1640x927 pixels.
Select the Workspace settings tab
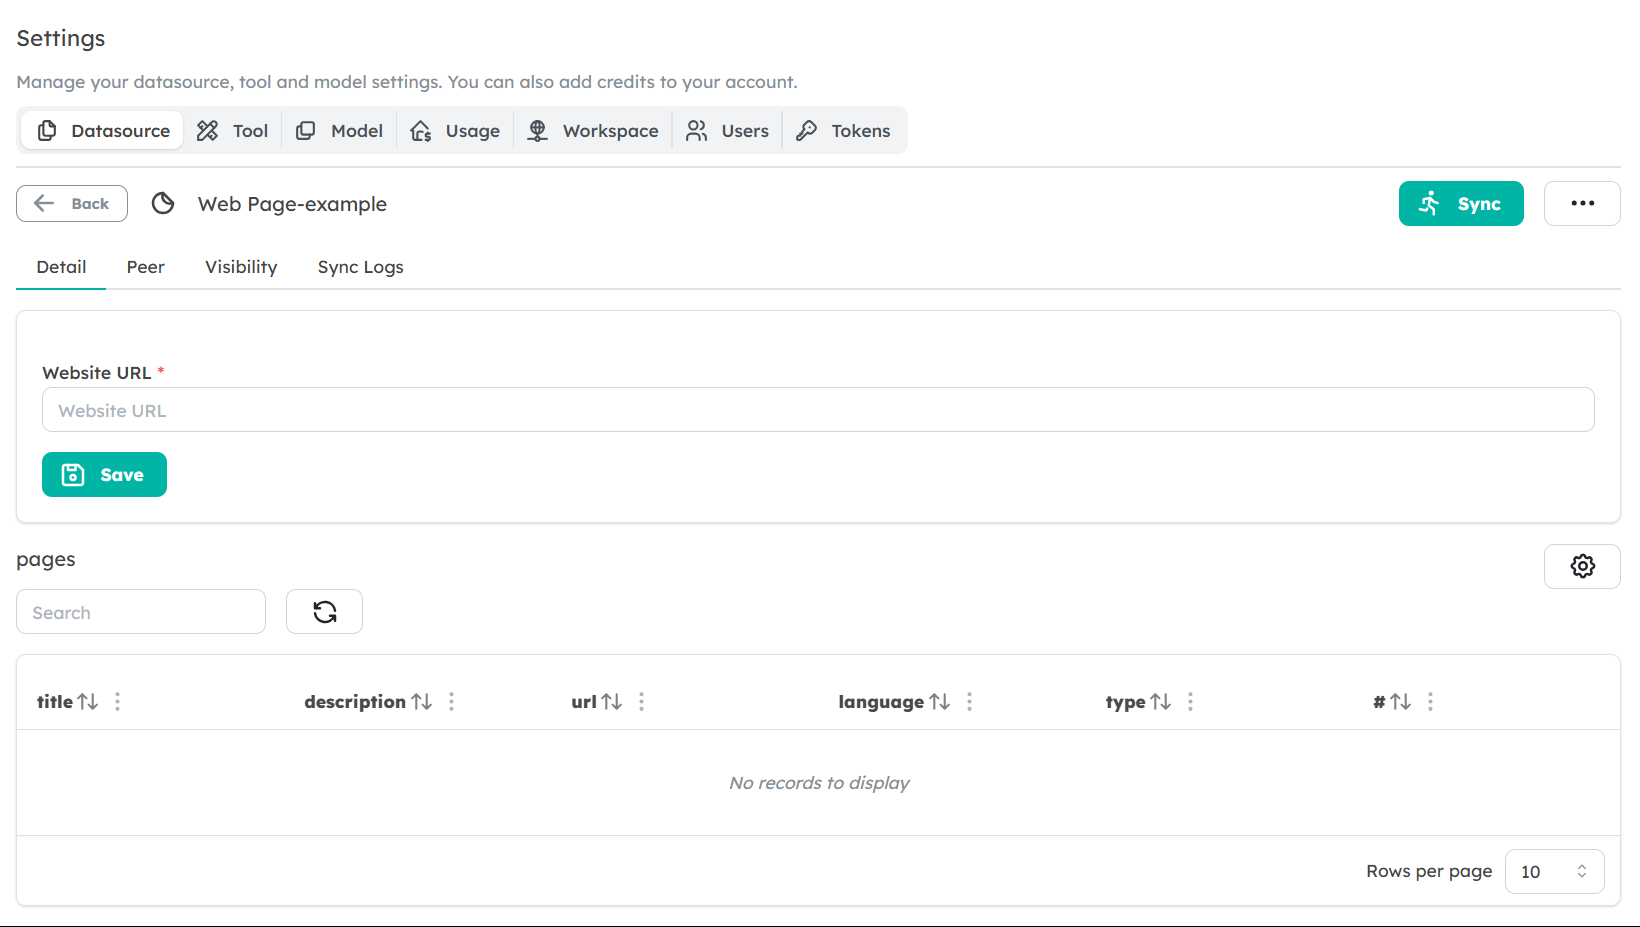pos(593,131)
